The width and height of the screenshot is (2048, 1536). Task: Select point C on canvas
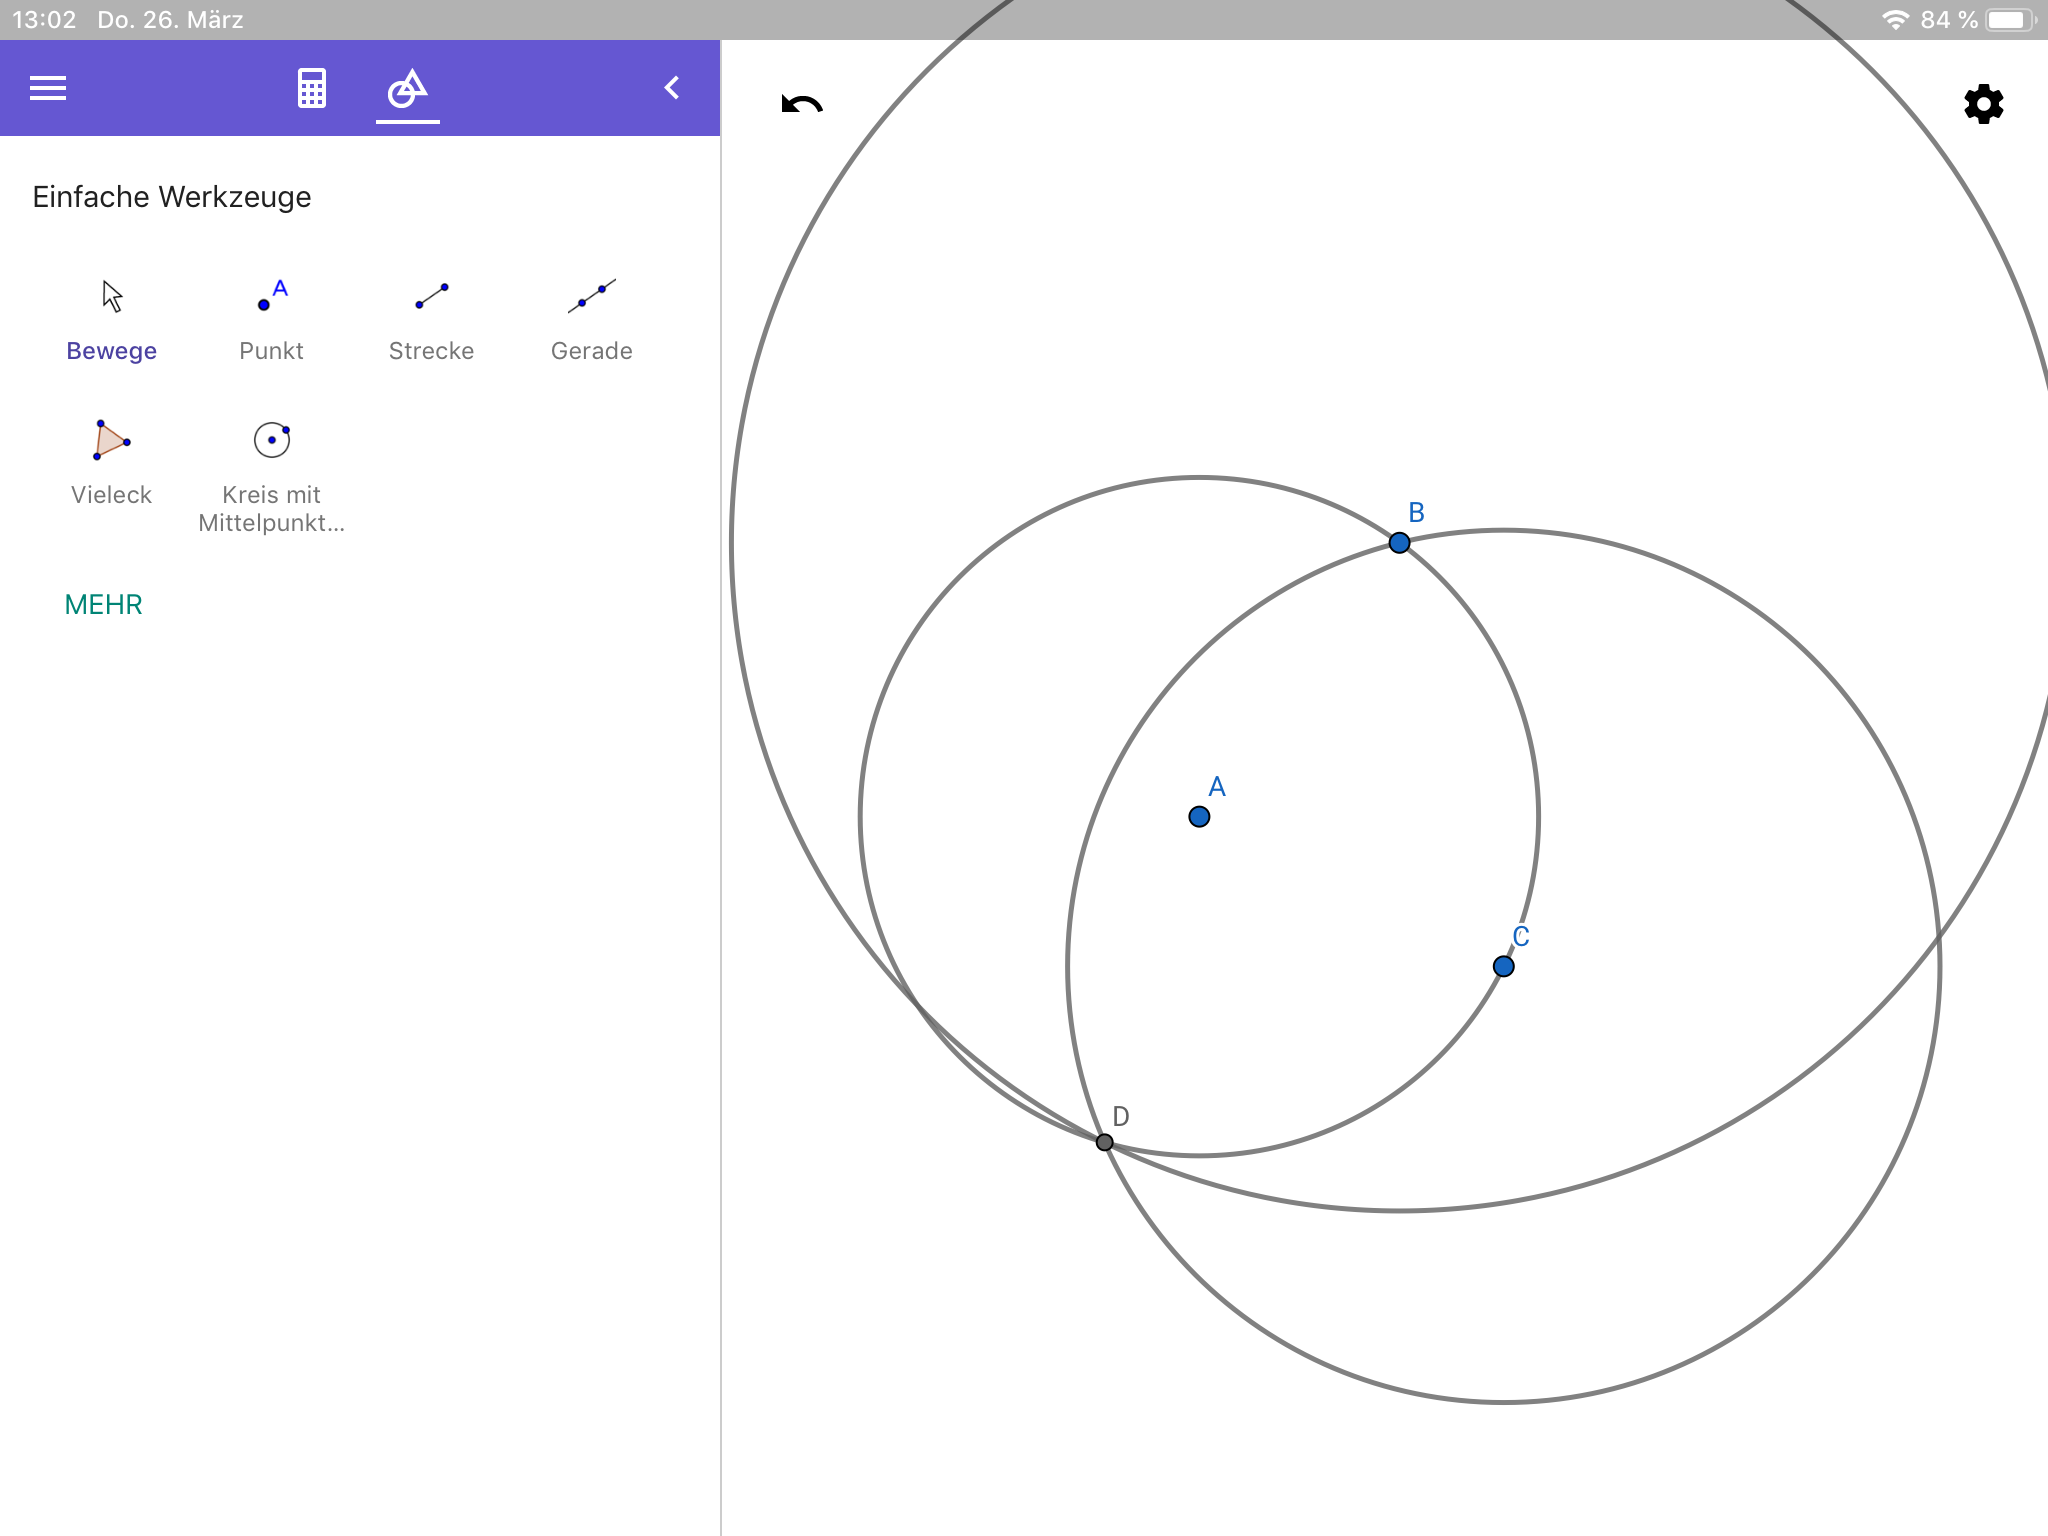(1503, 966)
